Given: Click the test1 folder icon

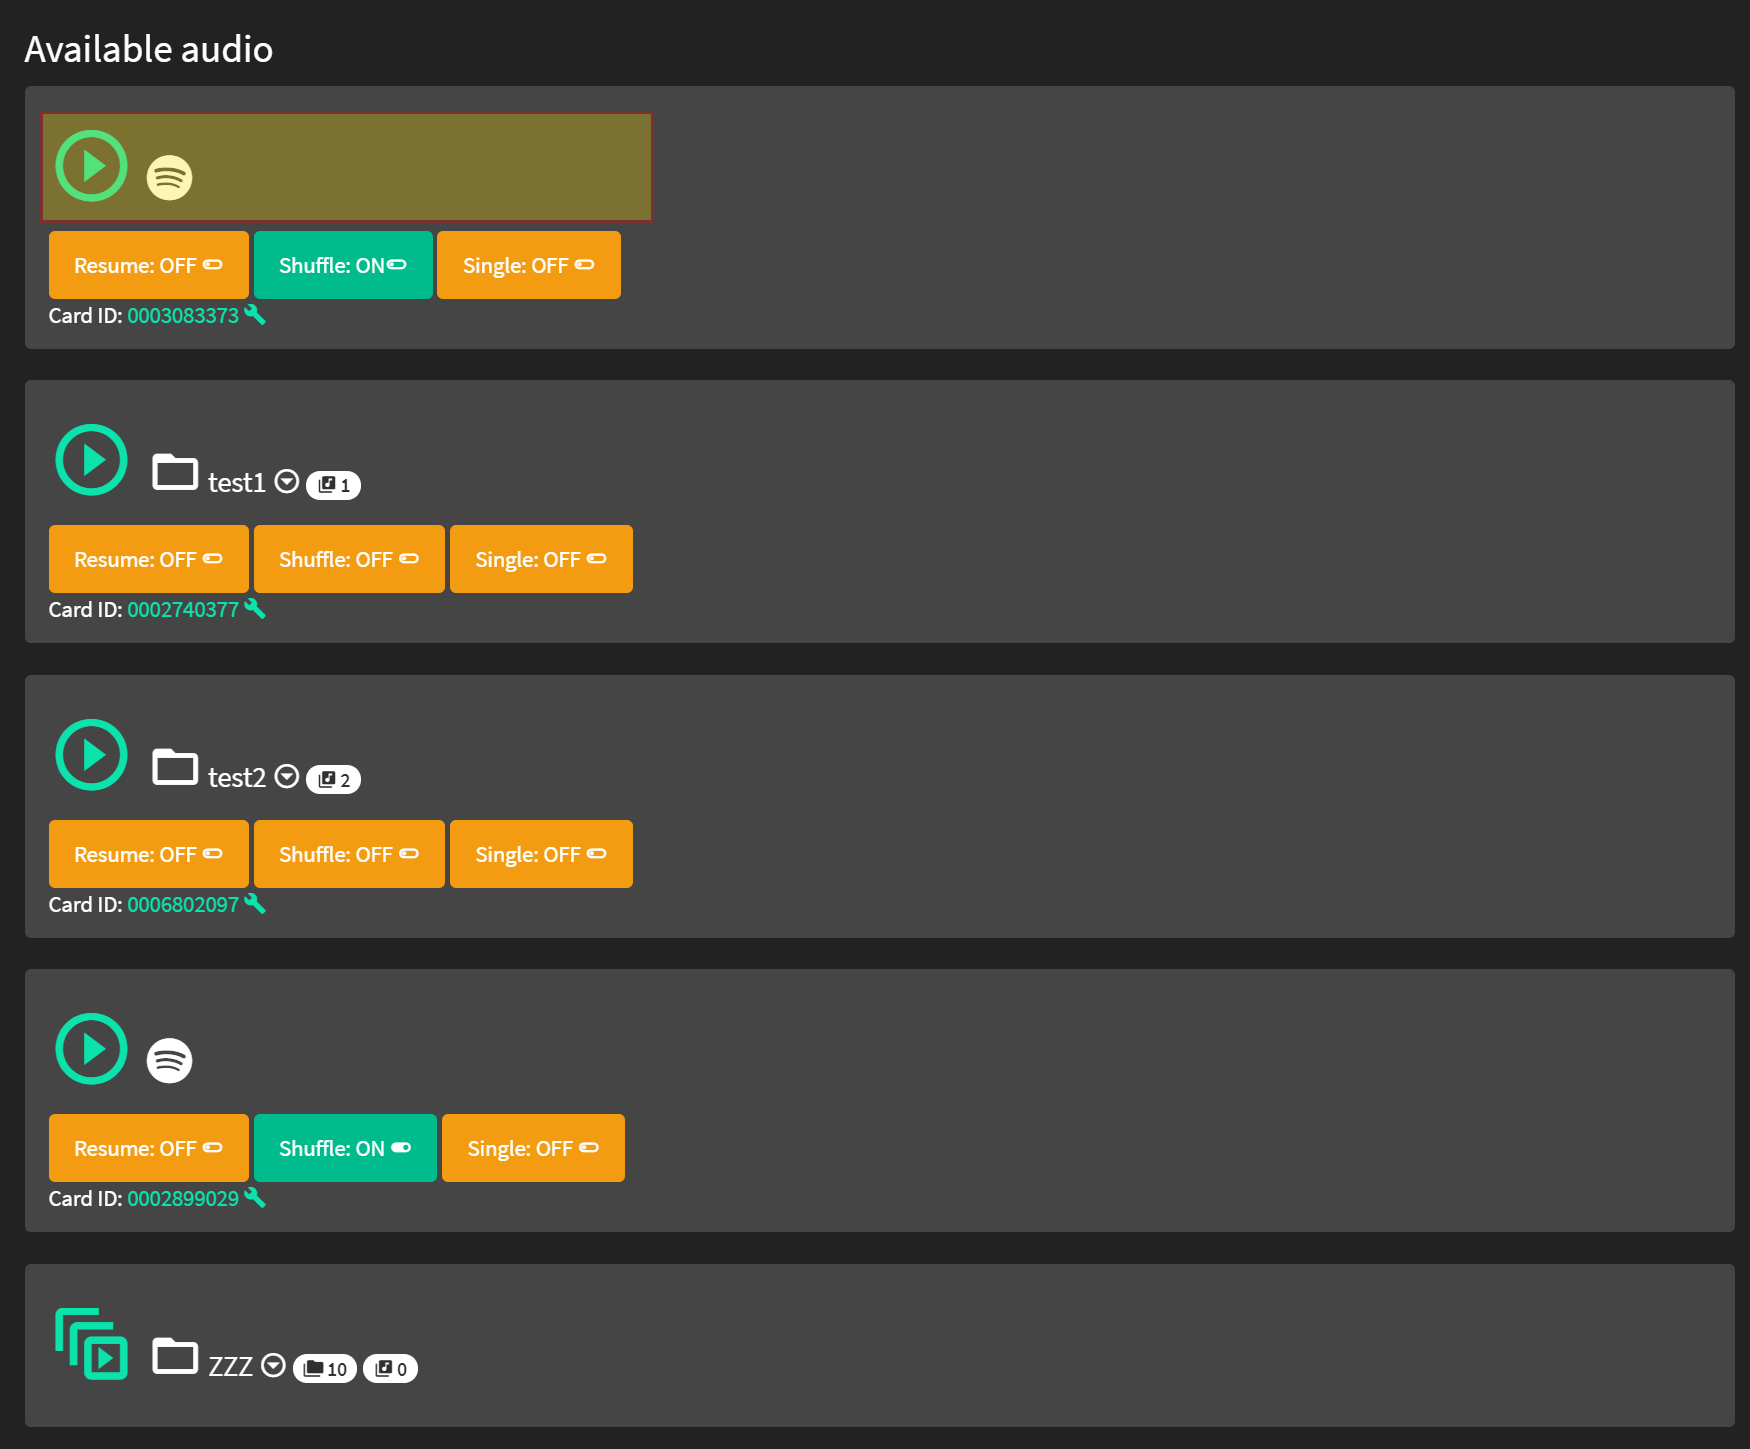Looking at the screenshot, I should (x=175, y=472).
